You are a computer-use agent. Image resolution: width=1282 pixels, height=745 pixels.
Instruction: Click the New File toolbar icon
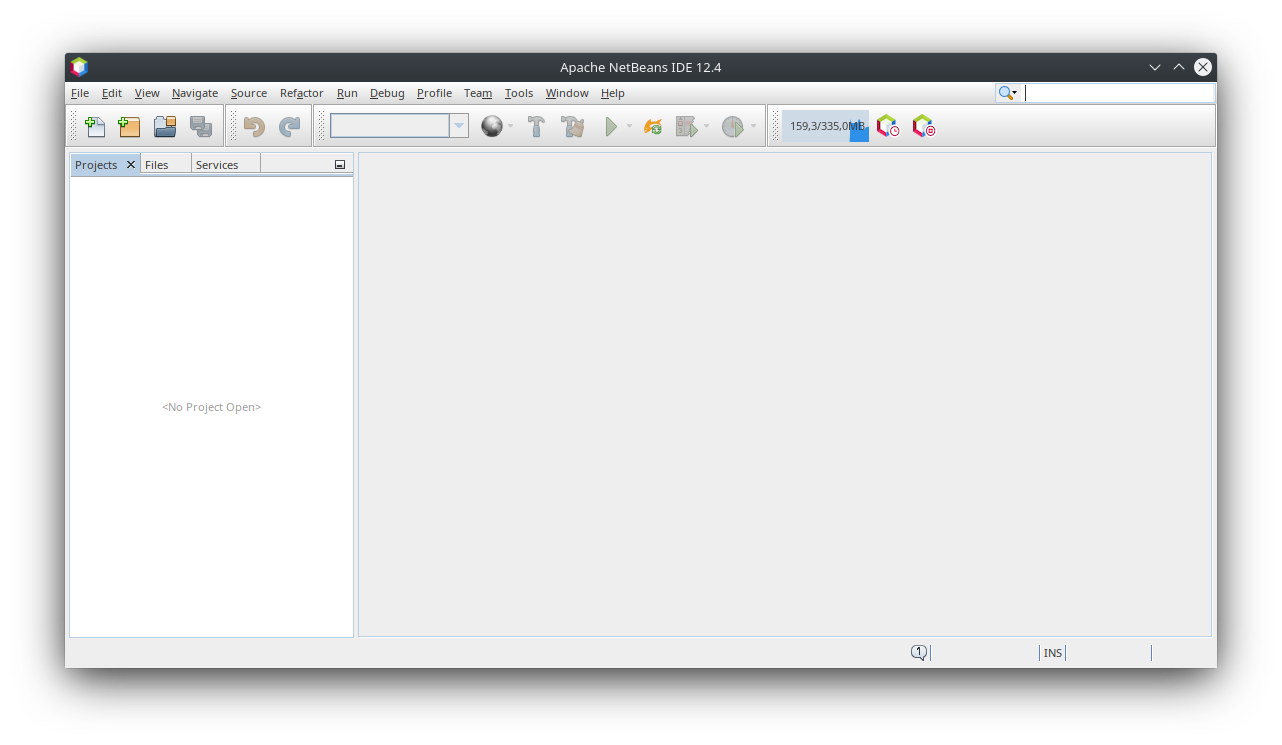95,127
